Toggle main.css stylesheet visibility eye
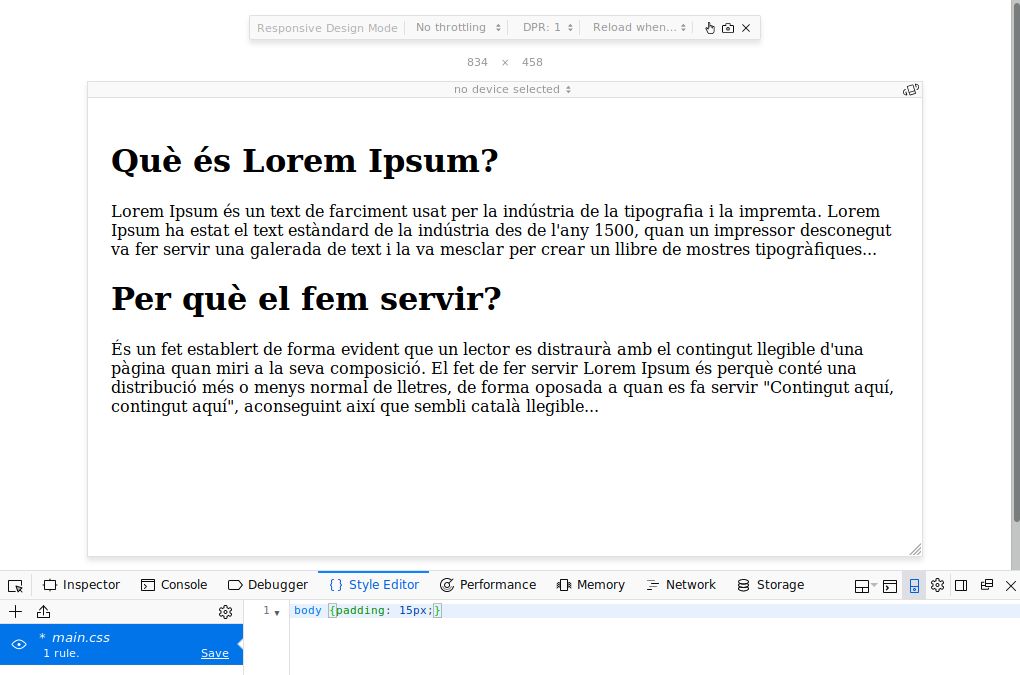1020x675 pixels. 18,645
